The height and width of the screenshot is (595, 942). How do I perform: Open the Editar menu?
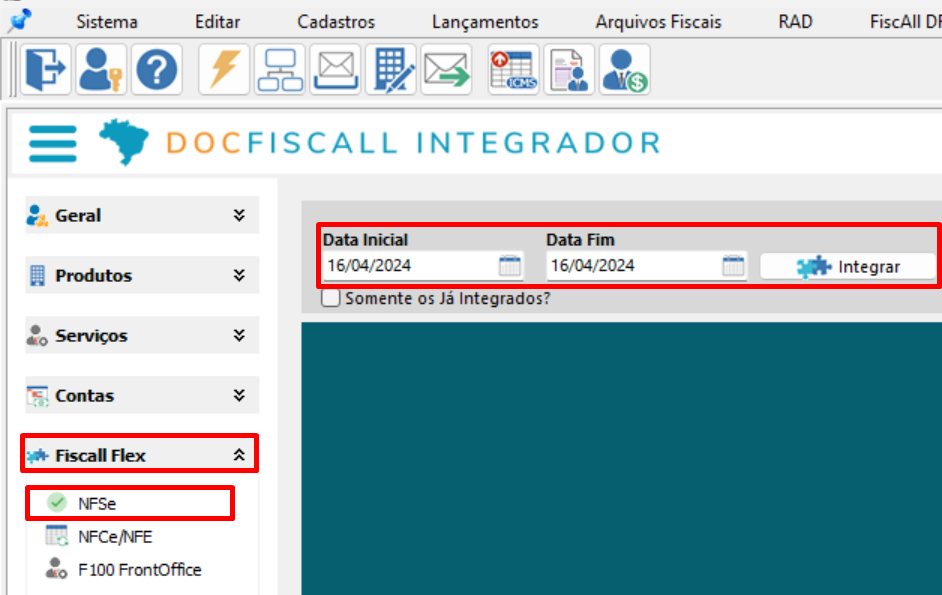217,22
